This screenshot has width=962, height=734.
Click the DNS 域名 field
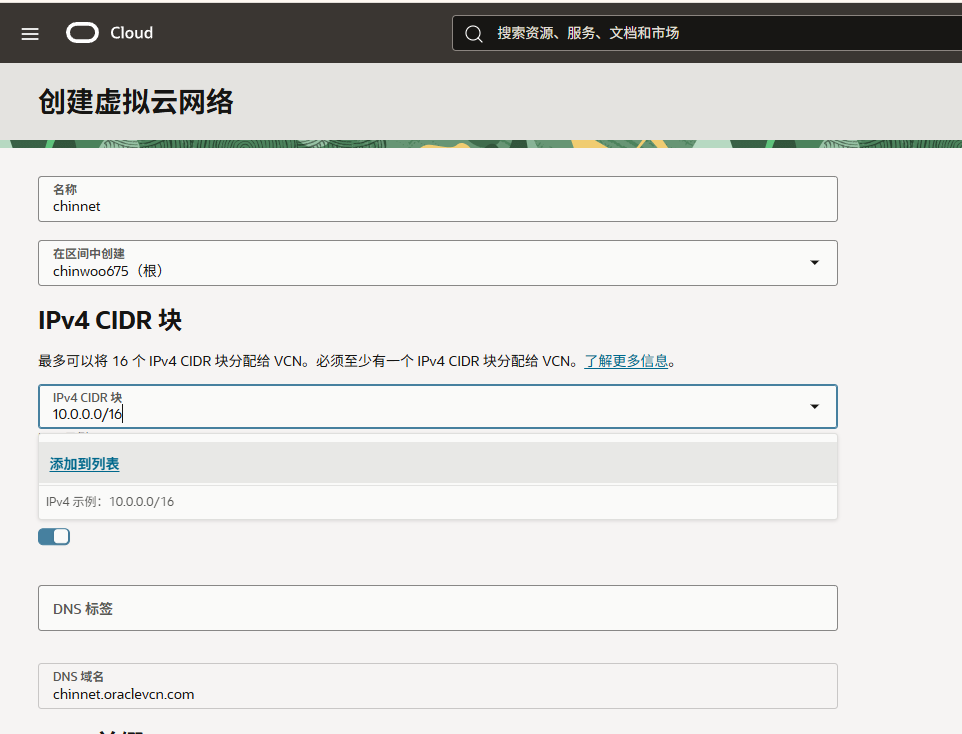click(x=437, y=686)
